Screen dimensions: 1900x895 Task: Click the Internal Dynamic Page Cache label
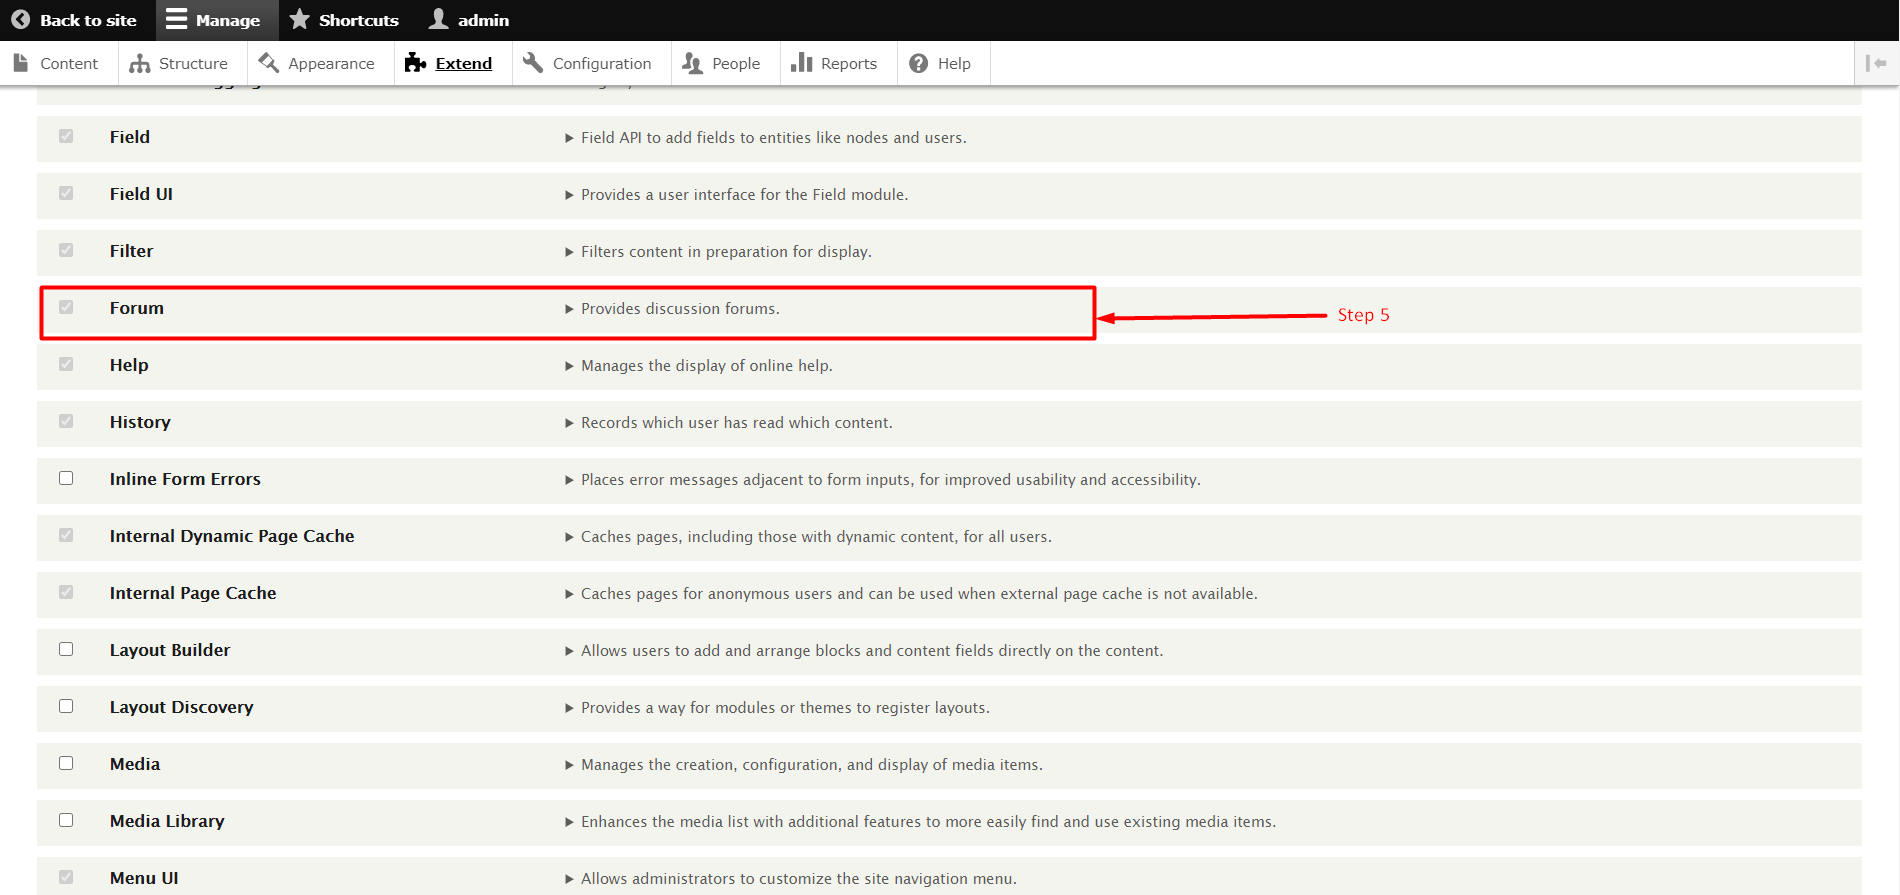pos(232,536)
